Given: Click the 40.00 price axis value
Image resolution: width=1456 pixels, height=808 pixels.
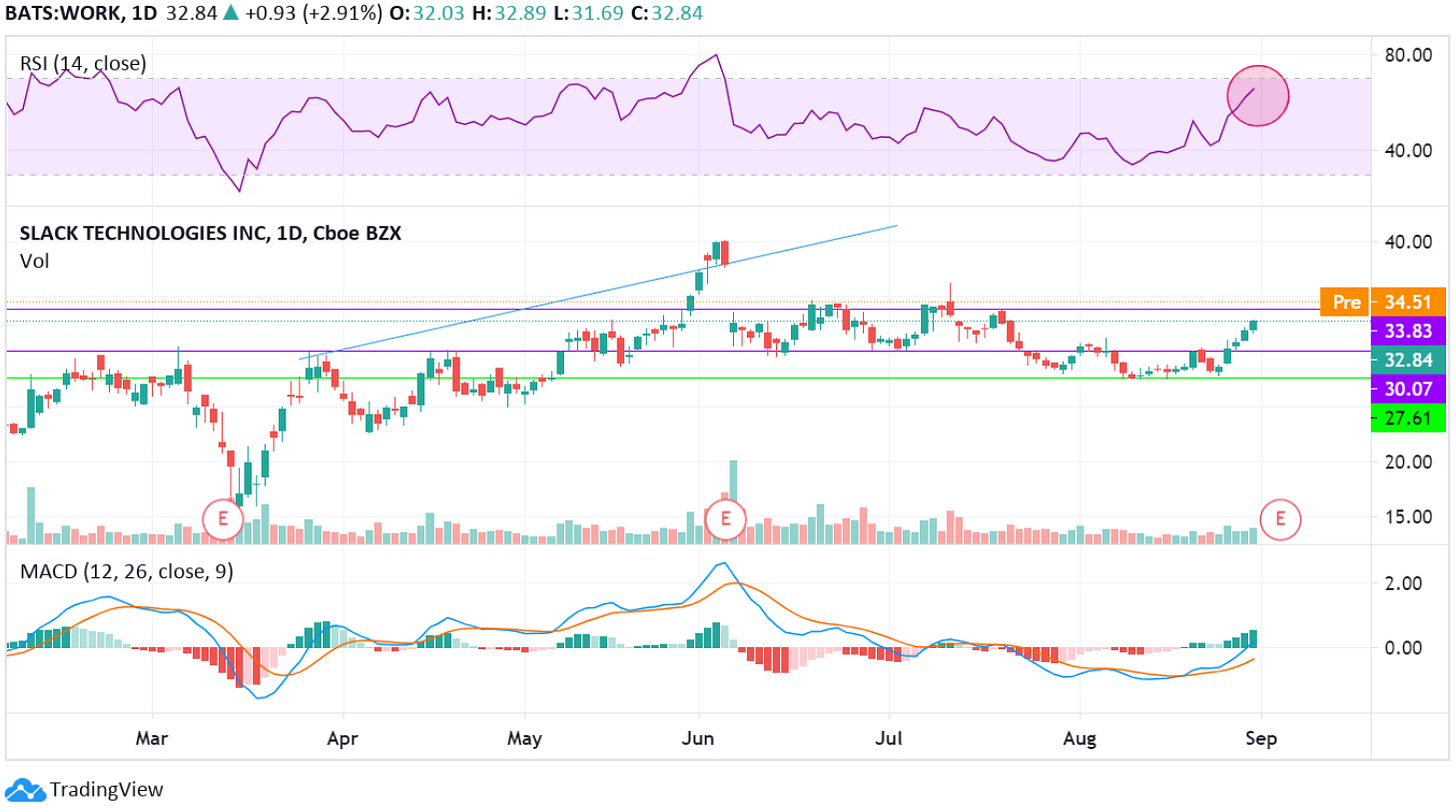Looking at the screenshot, I should (1409, 241).
